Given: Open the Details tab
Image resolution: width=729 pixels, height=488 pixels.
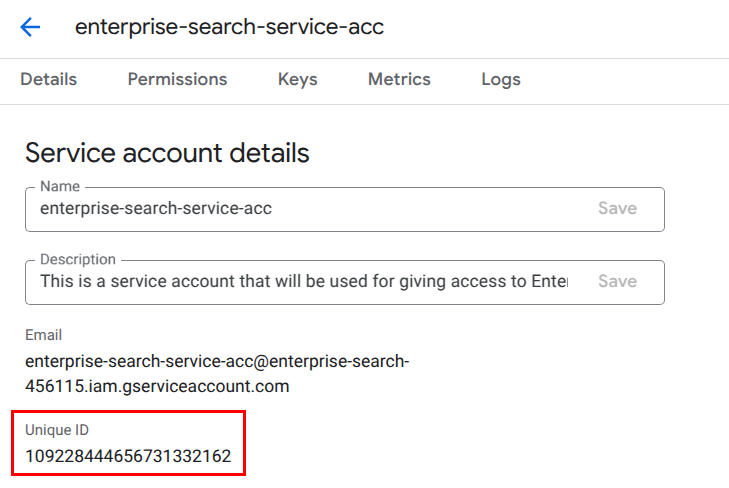Looking at the screenshot, I should pyautogui.click(x=49, y=79).
